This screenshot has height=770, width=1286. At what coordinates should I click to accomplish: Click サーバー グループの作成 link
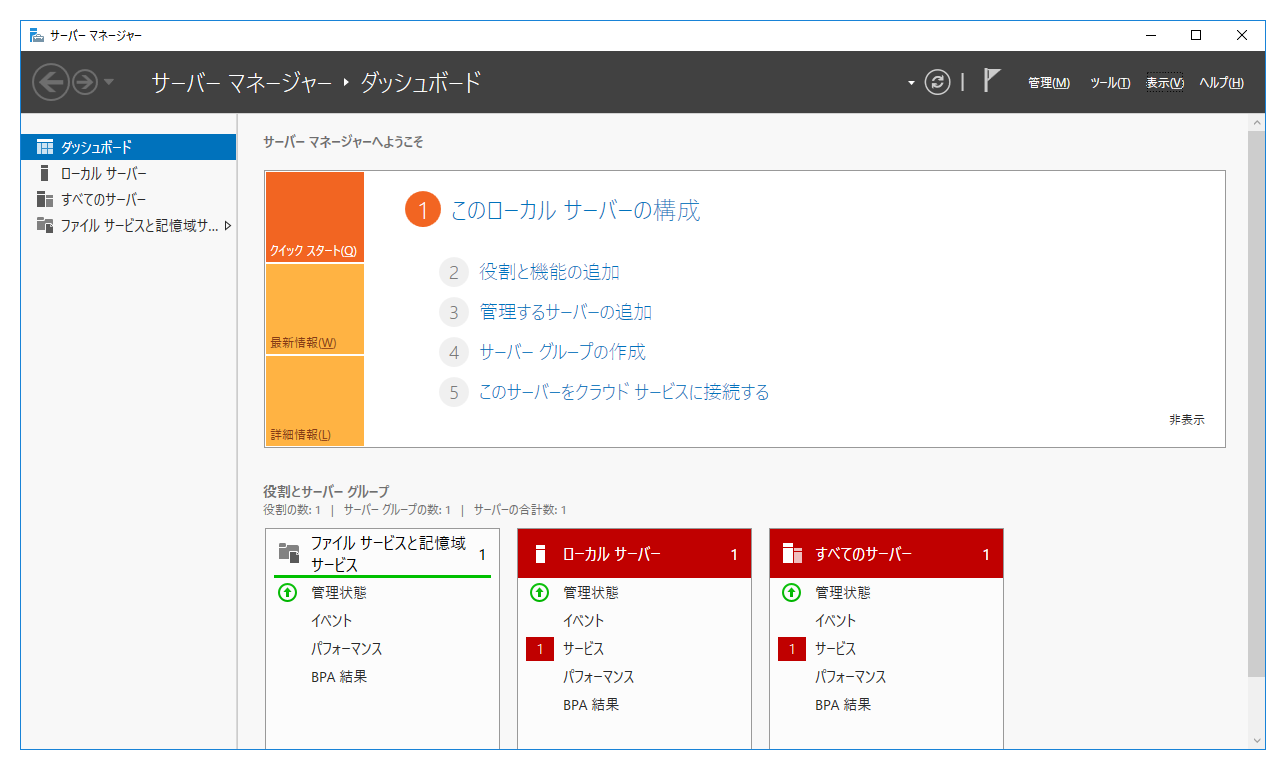562,352
